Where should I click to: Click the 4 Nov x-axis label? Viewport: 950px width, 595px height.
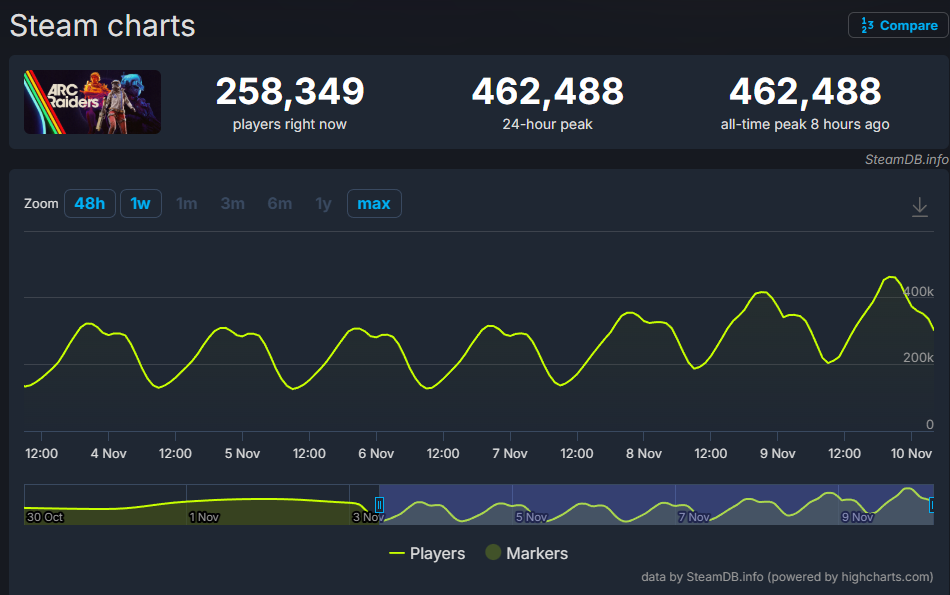pyautogui.click(x=108, y=453)
